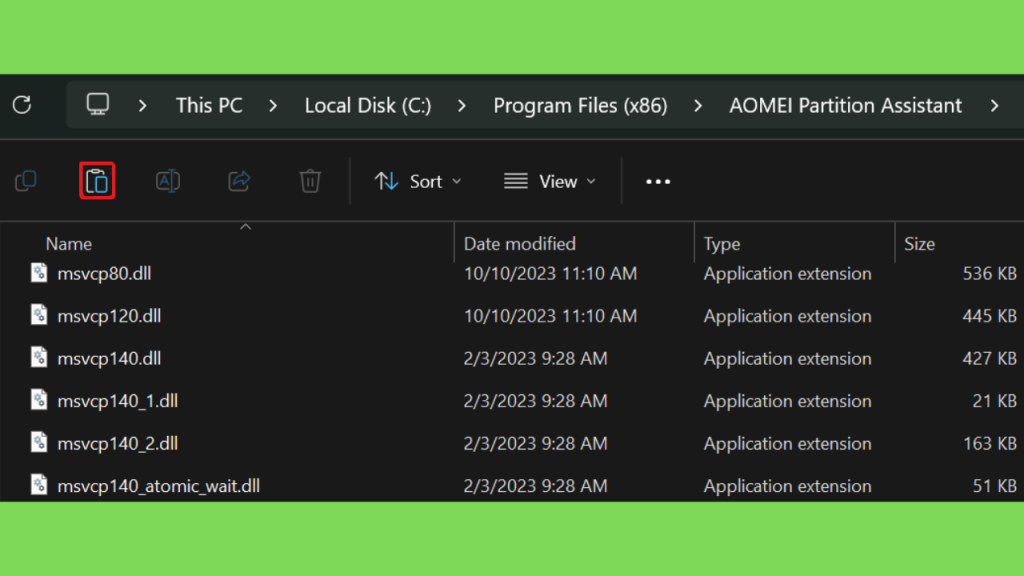Click Application extension type of msvcp80.dll
This screenshot has width=1024, height=576.
click(x=787, y=273)
